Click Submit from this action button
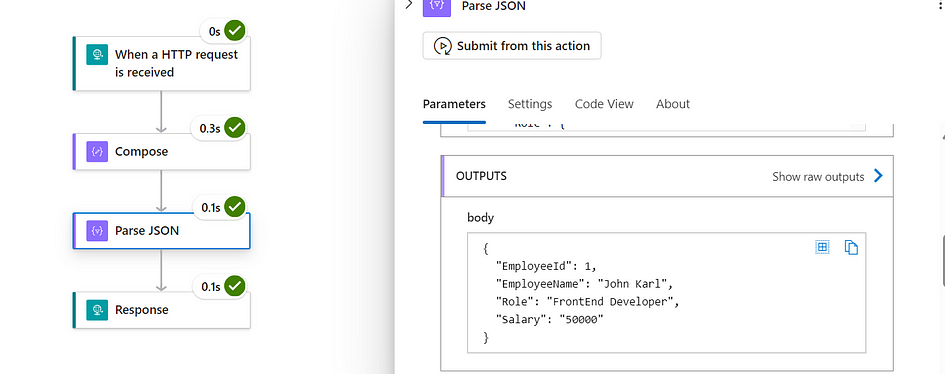Viewport: 945px width, 374px height. coord(512,46)
